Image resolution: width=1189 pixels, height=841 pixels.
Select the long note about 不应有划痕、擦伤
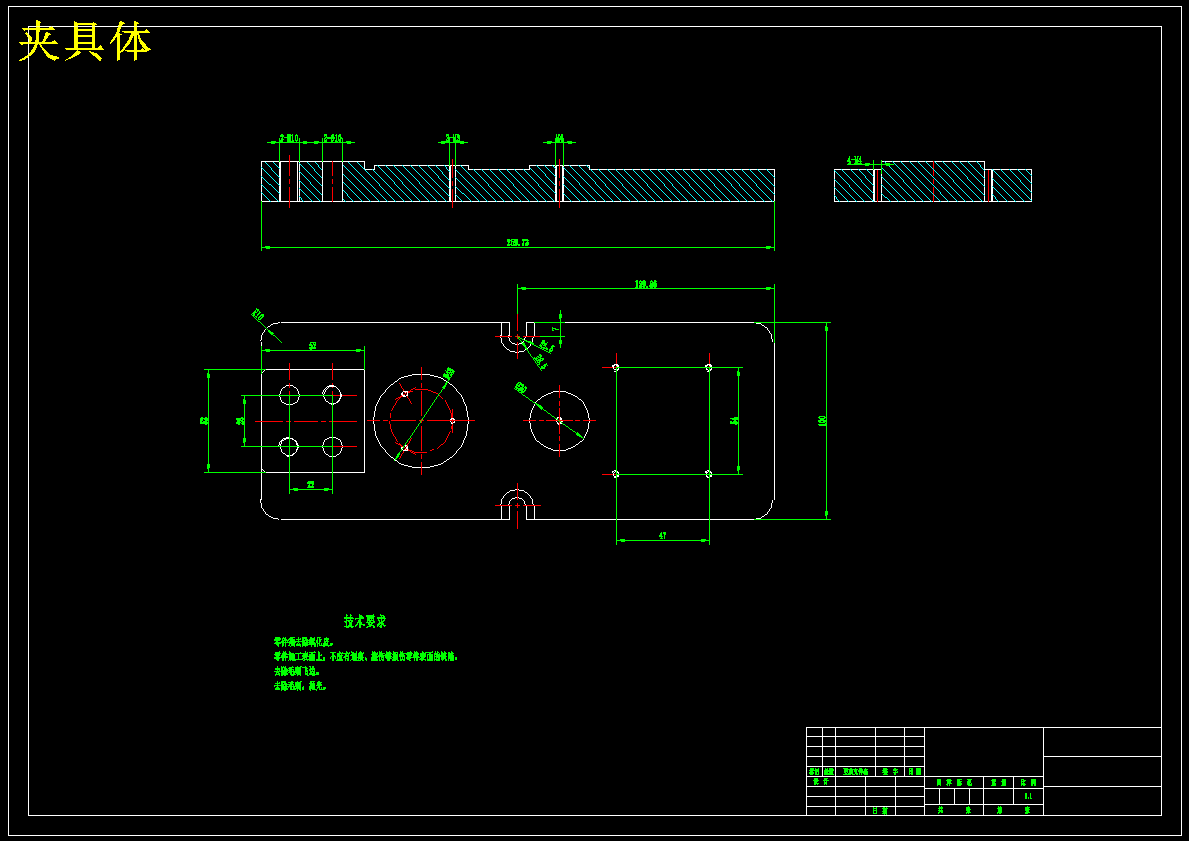click(365, 657)
